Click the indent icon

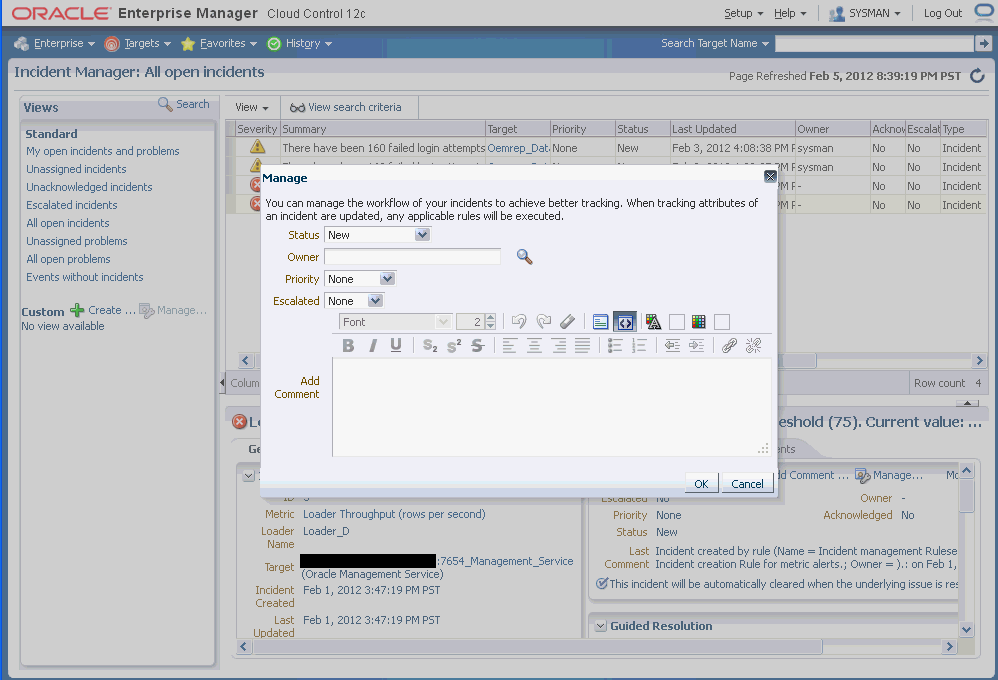pyautogui.click(x=696, y=346)
